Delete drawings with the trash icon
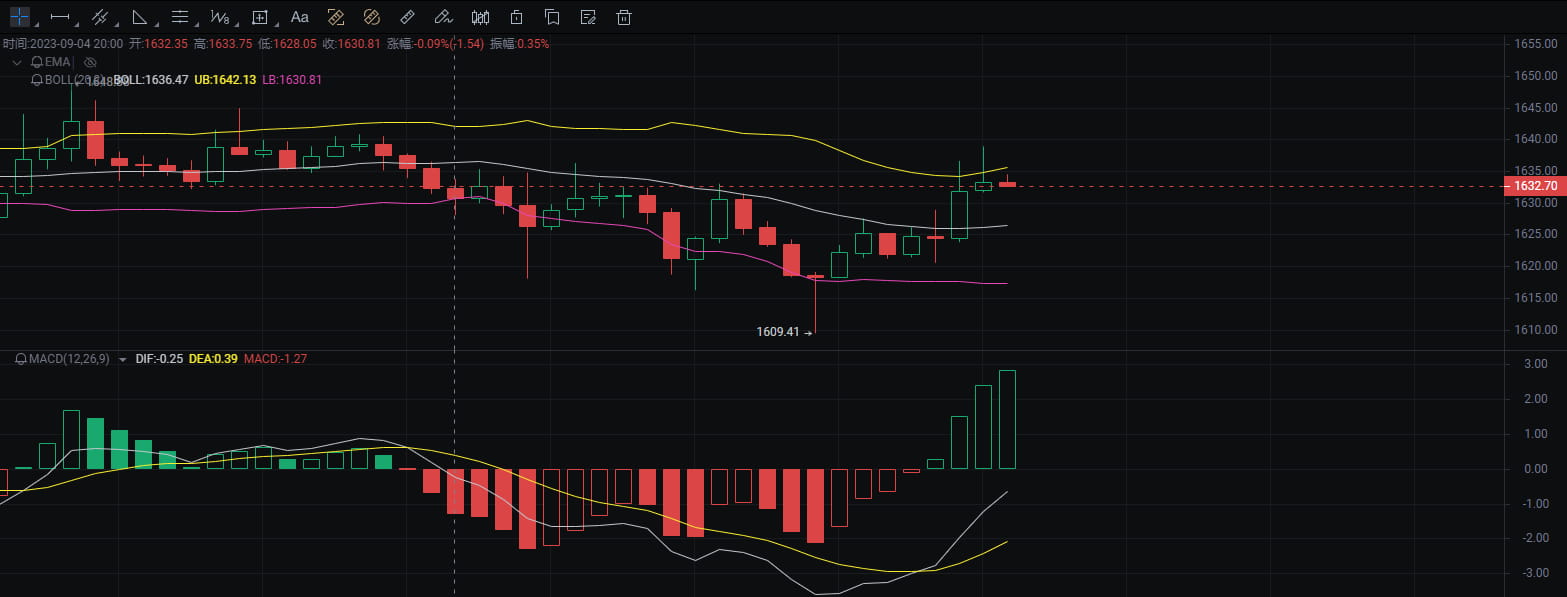This screenshot has width=1567, height=597. pyautogui.click(x=624, y=16)
